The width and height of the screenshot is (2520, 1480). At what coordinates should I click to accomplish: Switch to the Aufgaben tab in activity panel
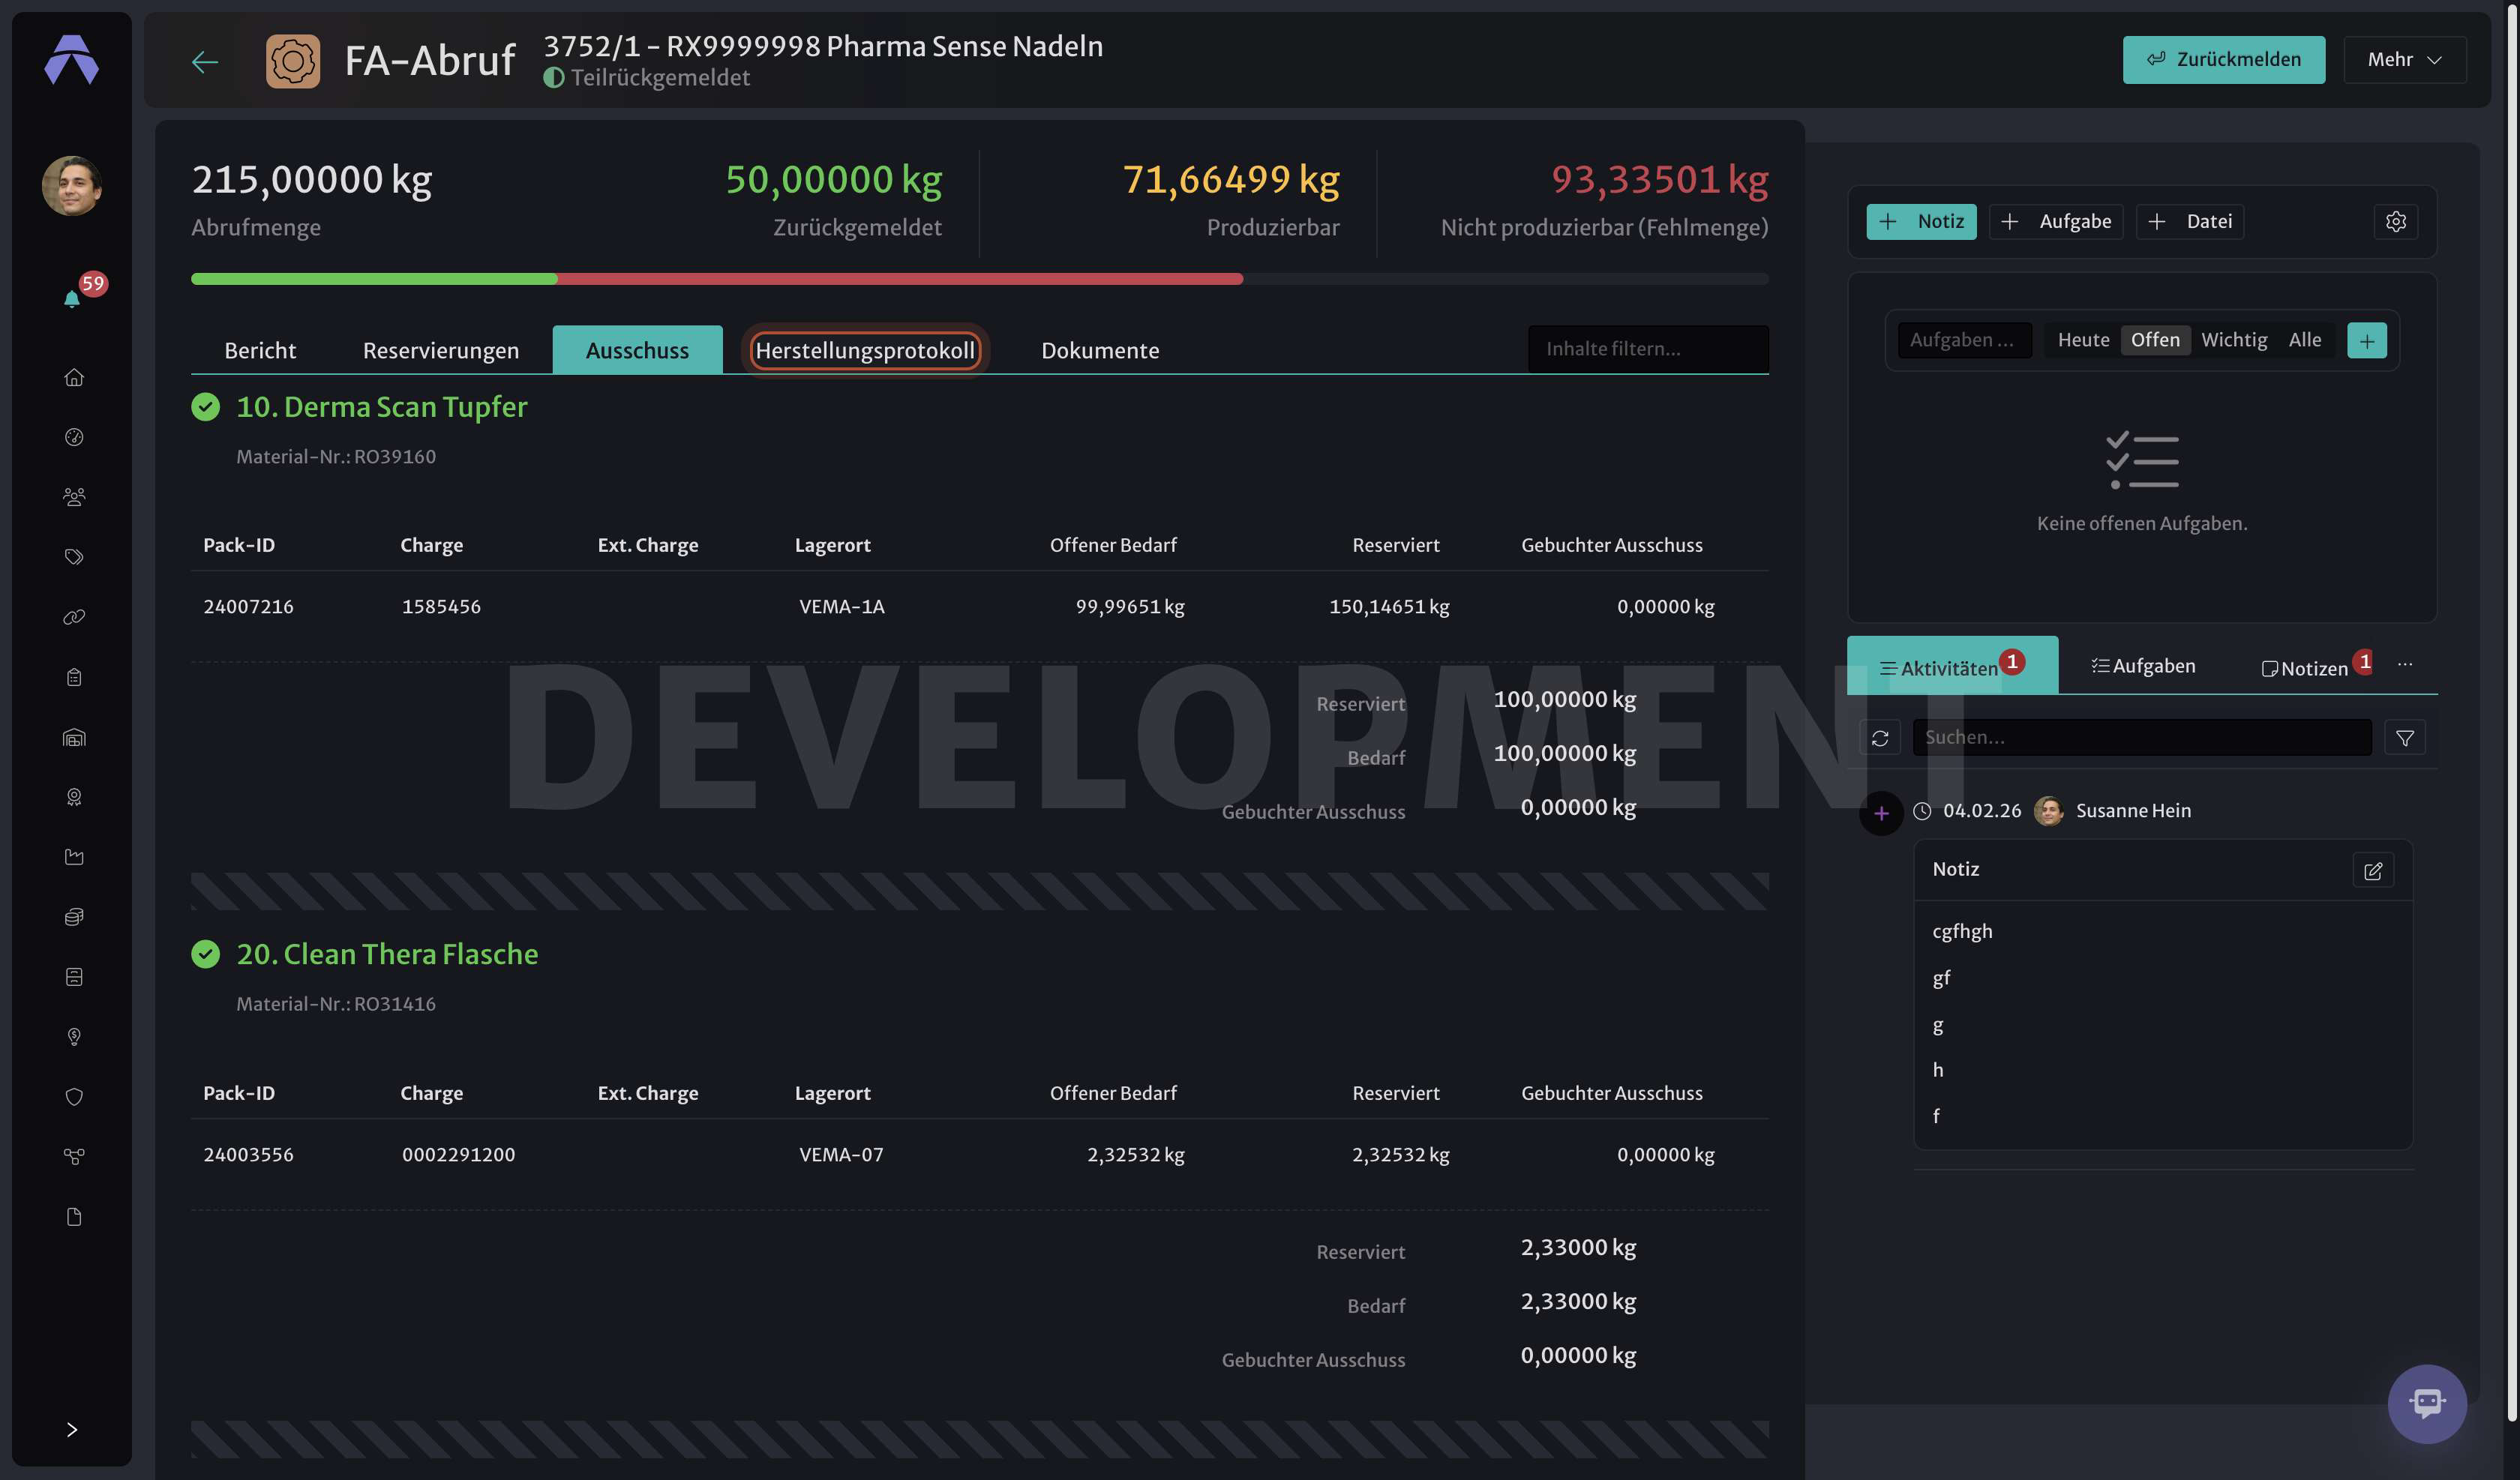coord(2143,666)
